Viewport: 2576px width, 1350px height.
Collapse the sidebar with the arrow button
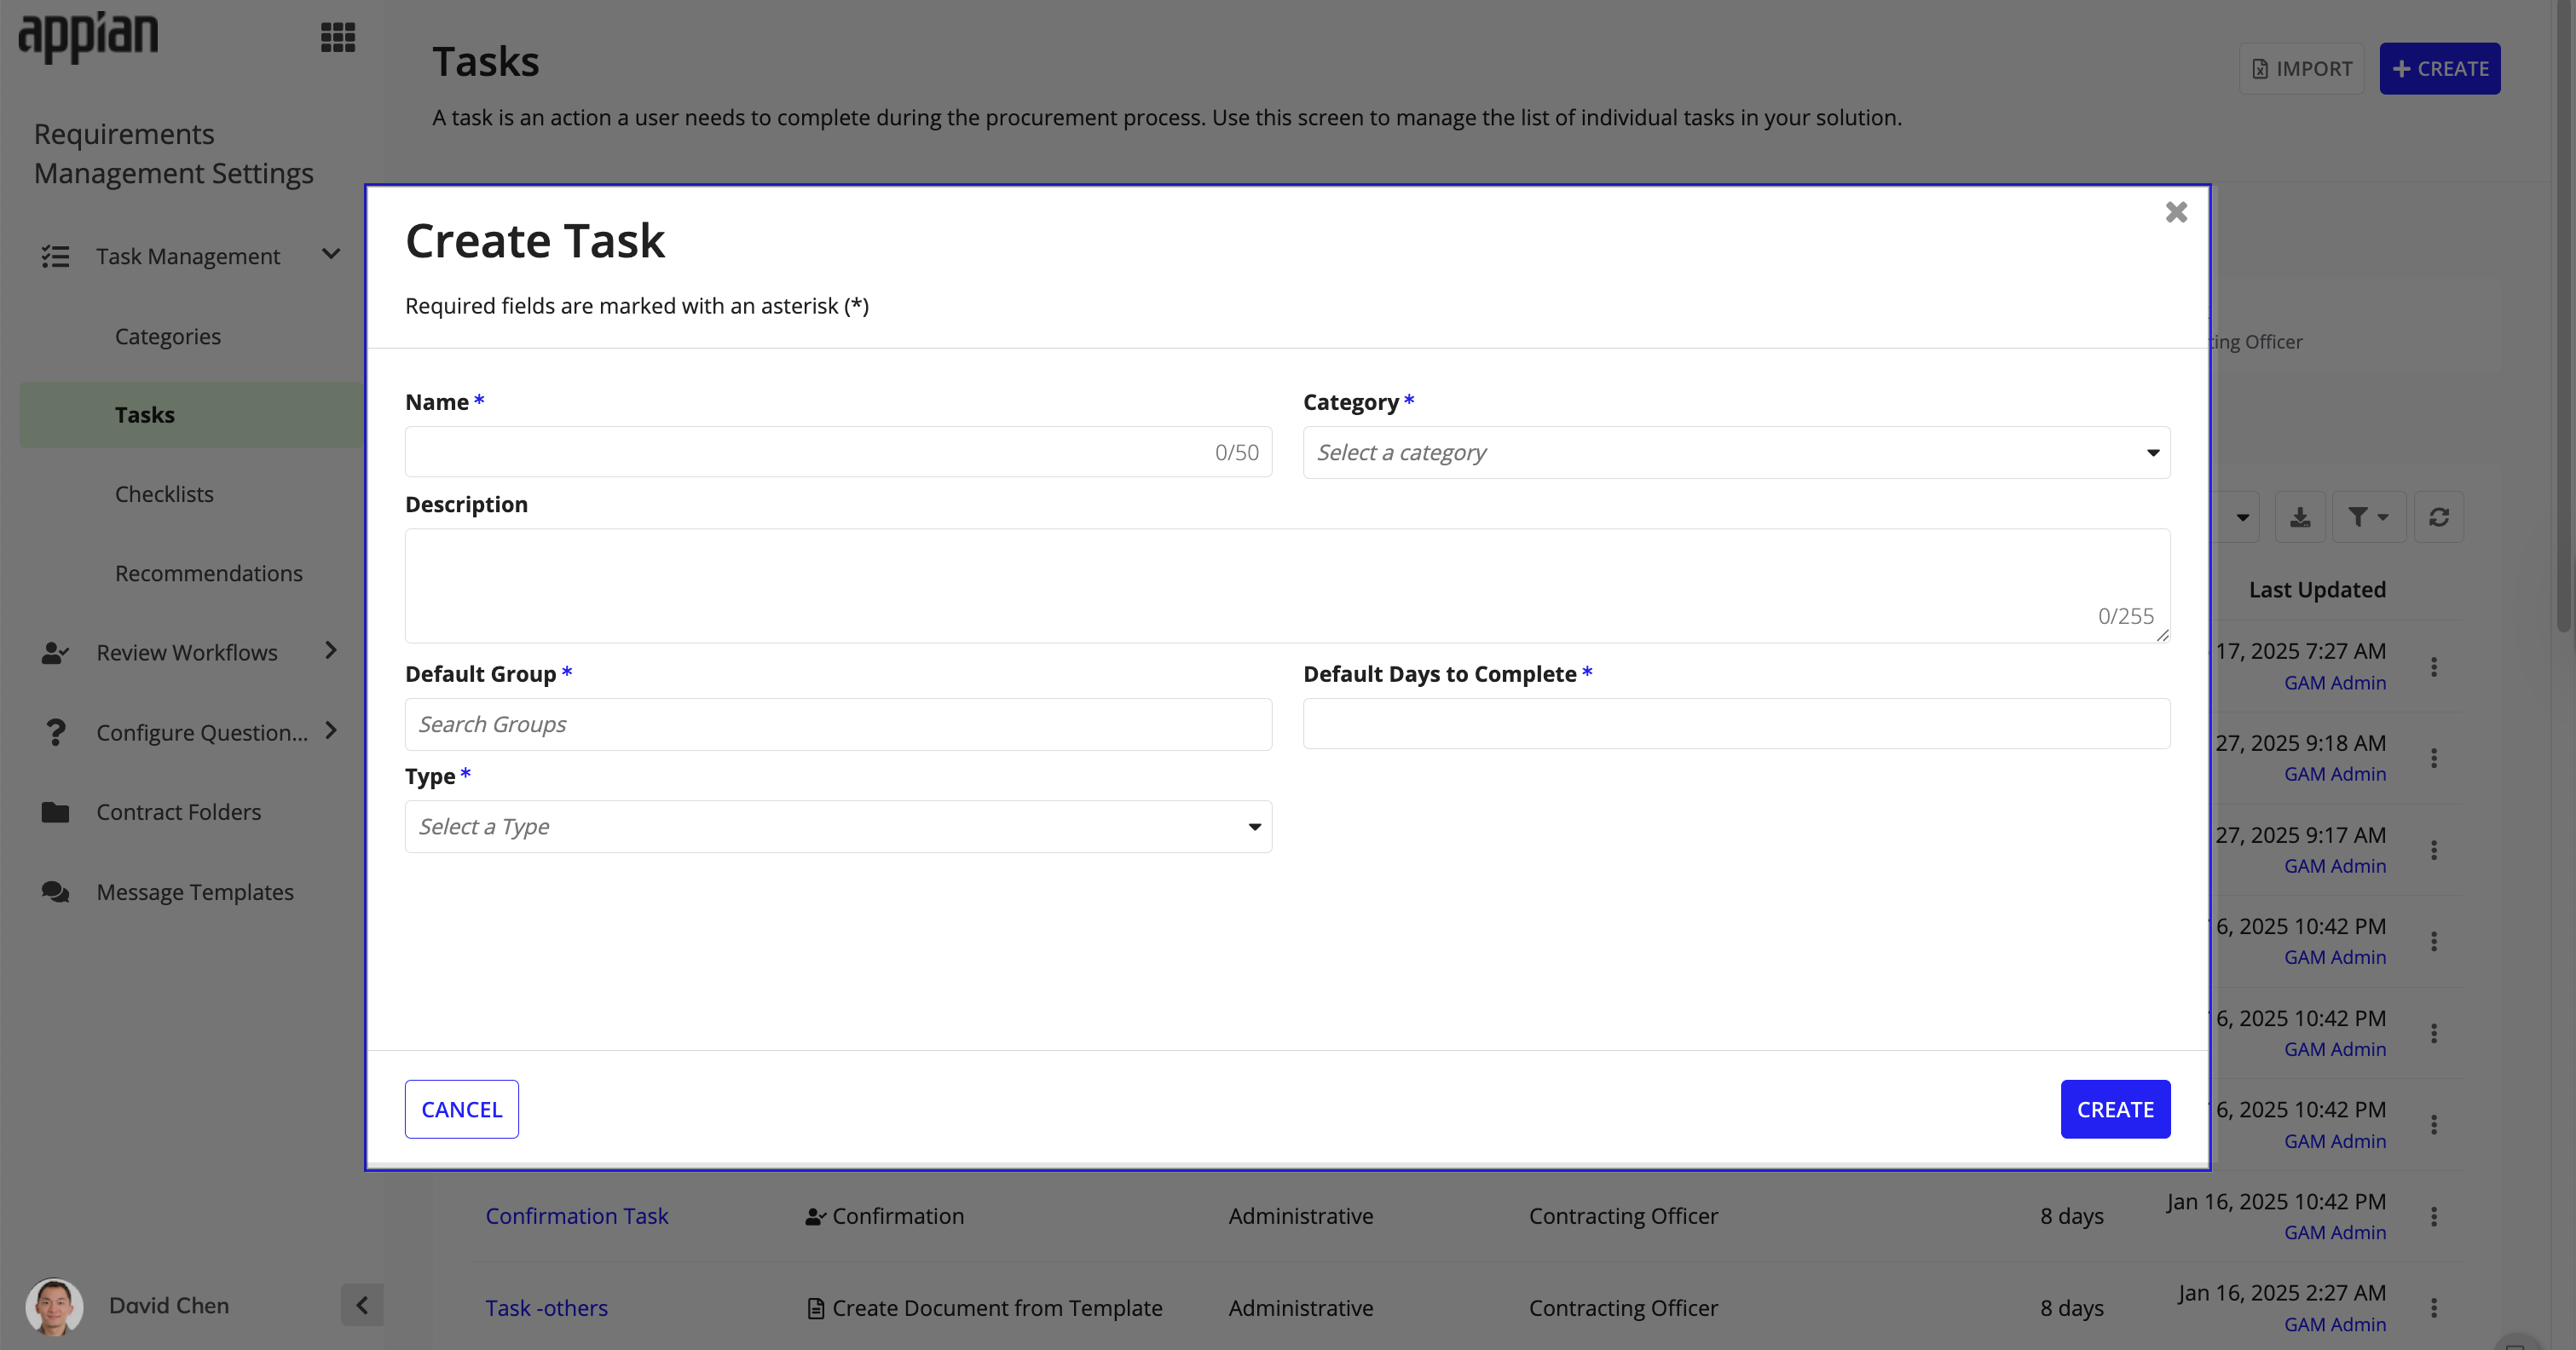362,1305
